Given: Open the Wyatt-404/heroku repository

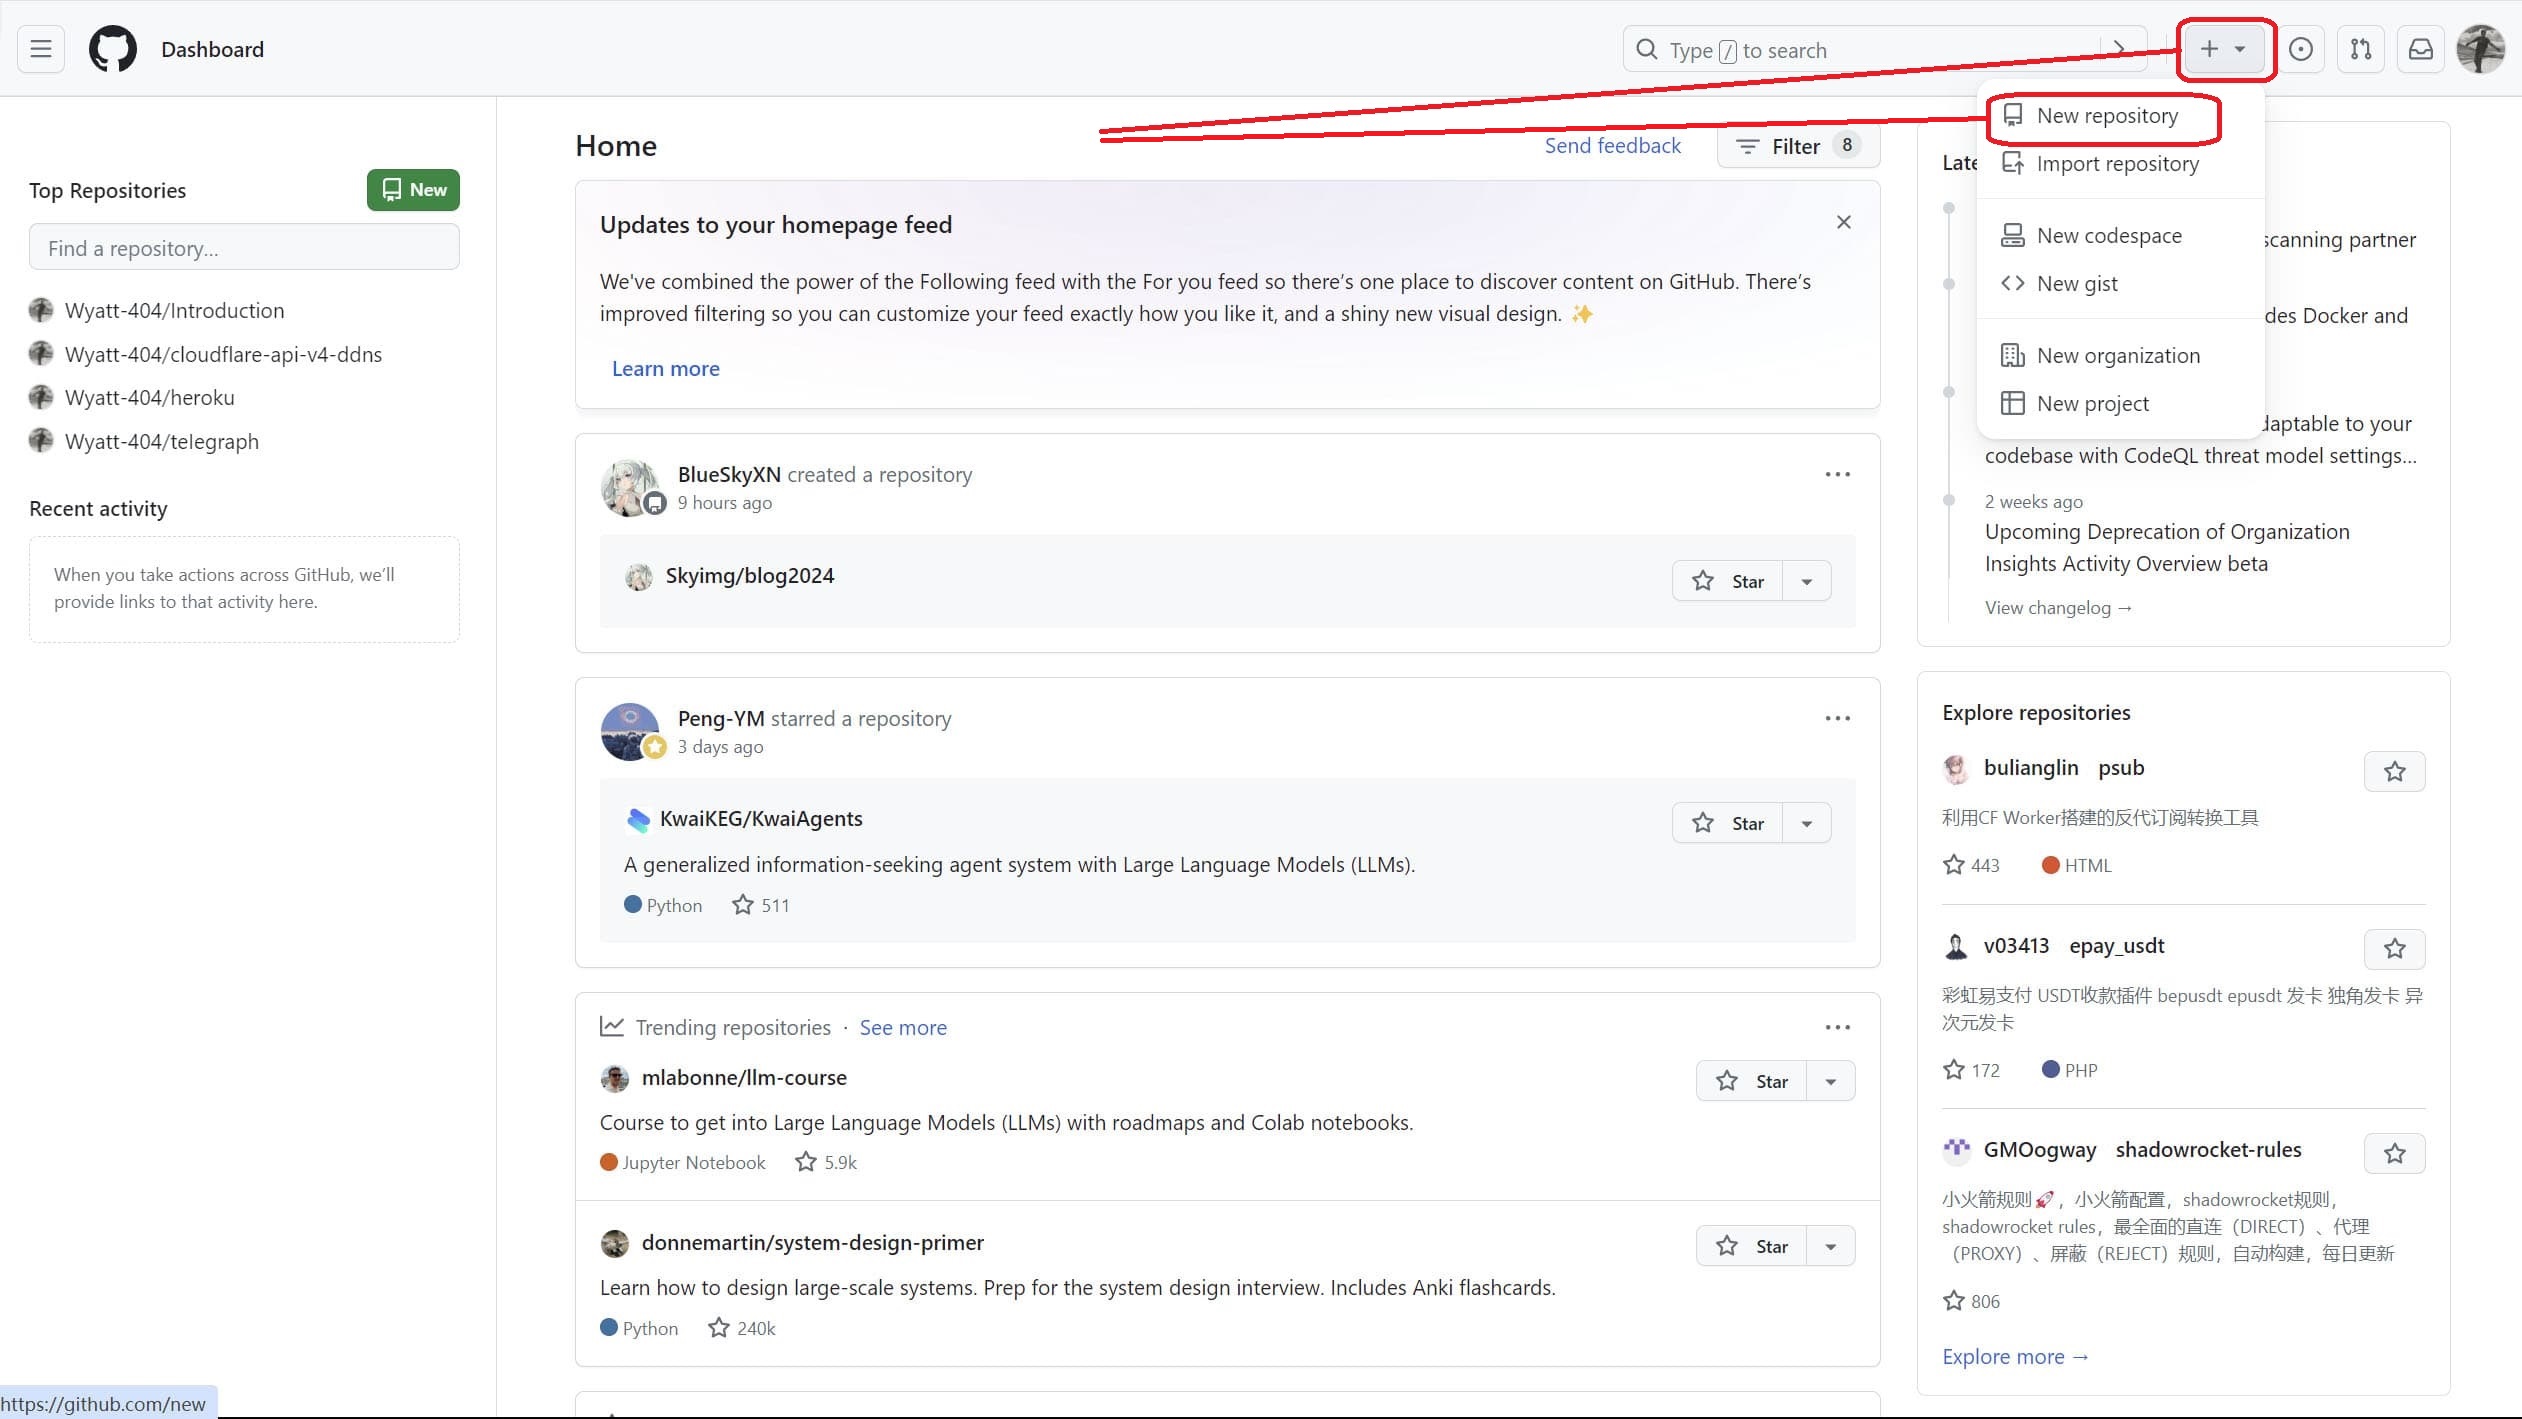Looking at the screenshot, I should pos(149,398).
